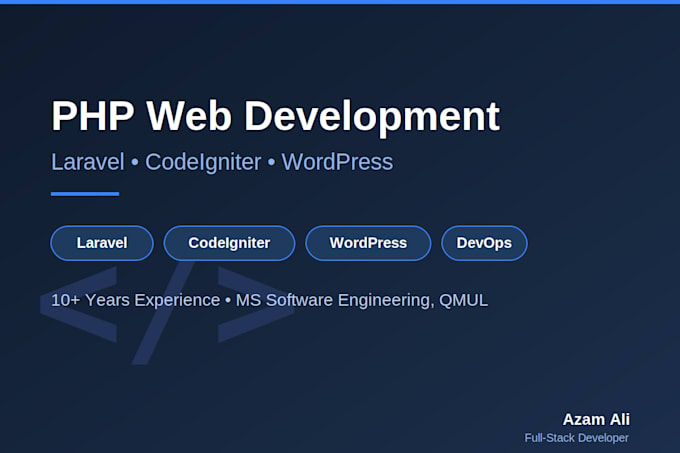Click the DevOps pill tag
This screenshot has height=453, width=680.
coord(484,243)
